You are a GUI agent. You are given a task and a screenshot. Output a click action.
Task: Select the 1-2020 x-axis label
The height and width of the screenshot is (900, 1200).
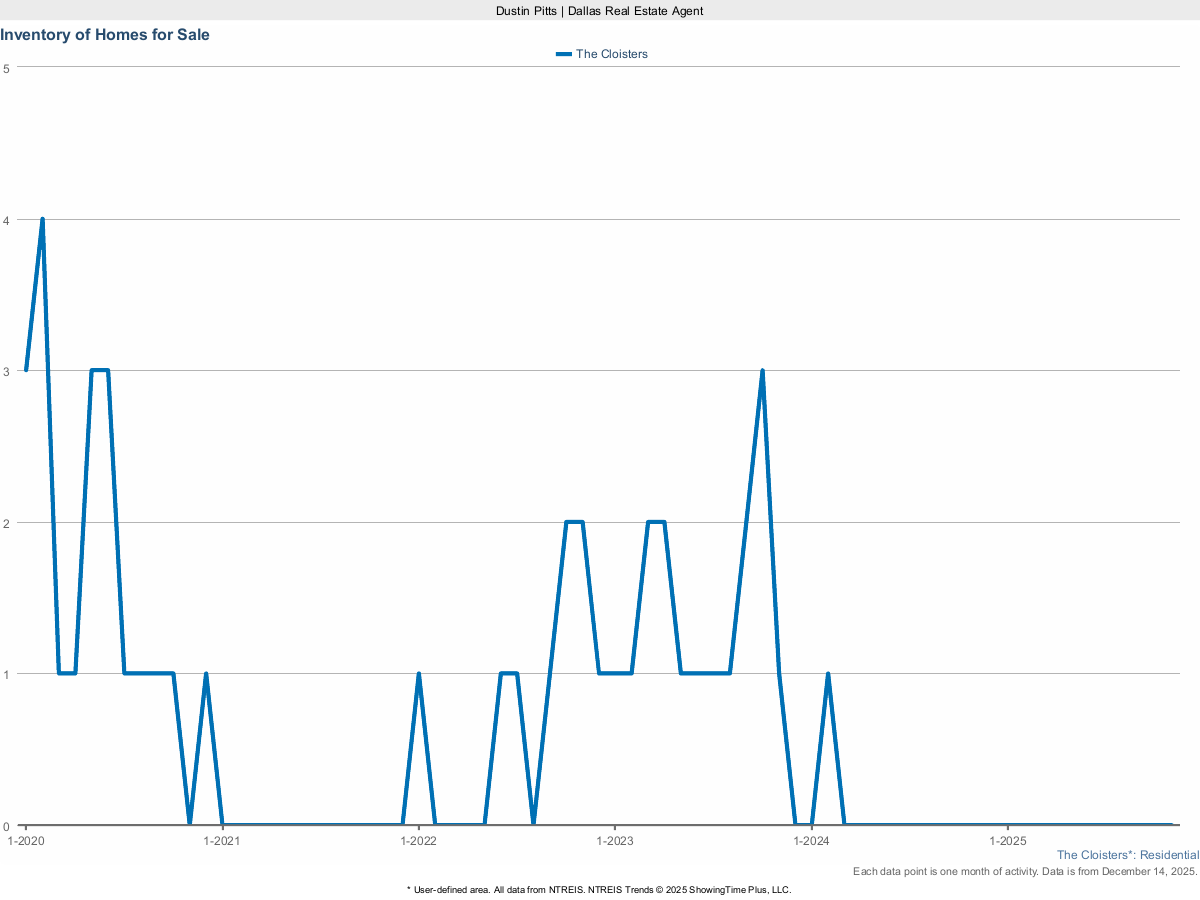(x=25, y=841)
